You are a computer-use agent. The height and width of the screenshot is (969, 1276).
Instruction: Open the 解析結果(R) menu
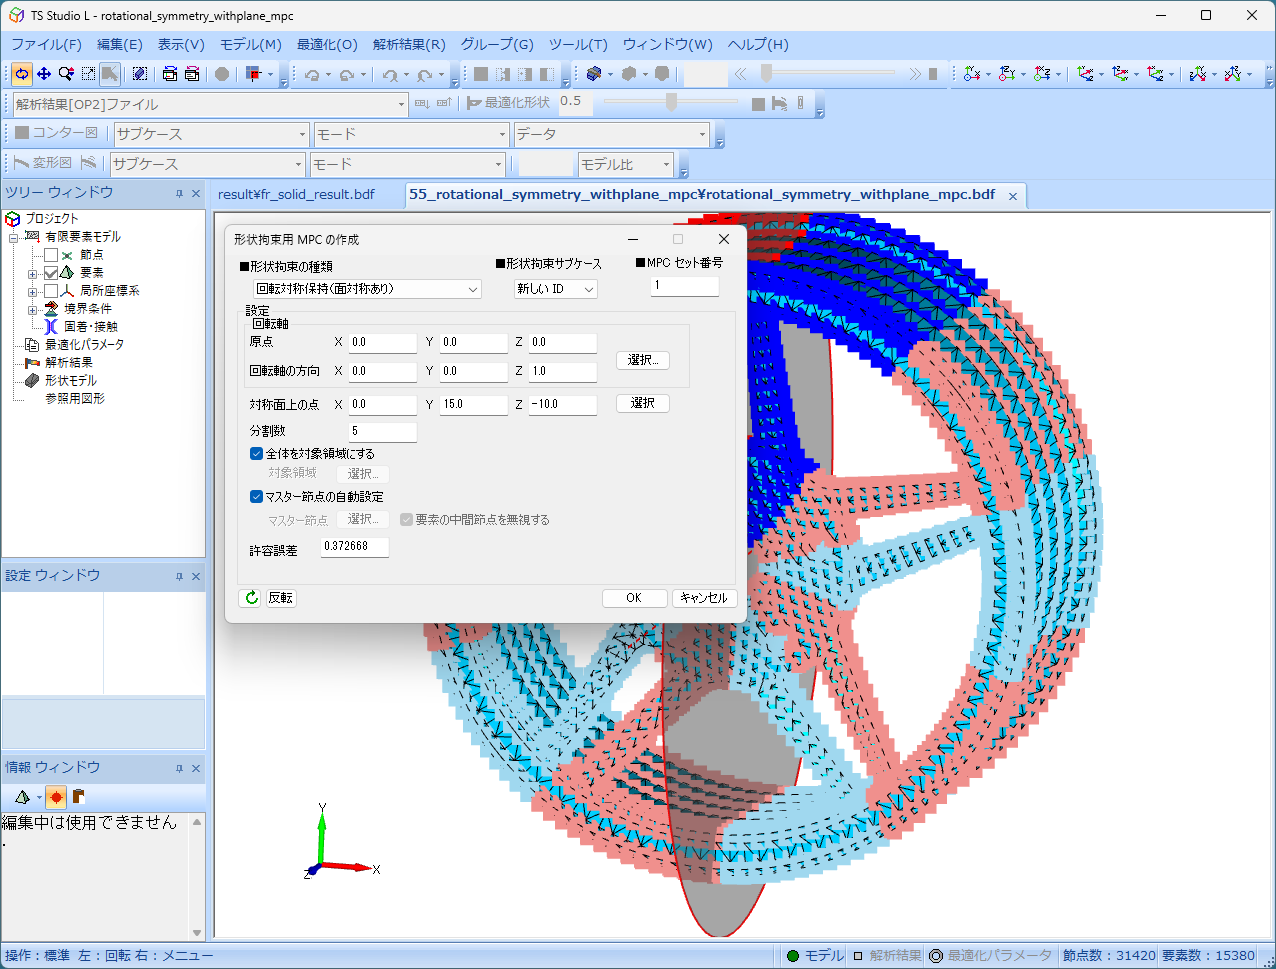click(x=409, y=45)
